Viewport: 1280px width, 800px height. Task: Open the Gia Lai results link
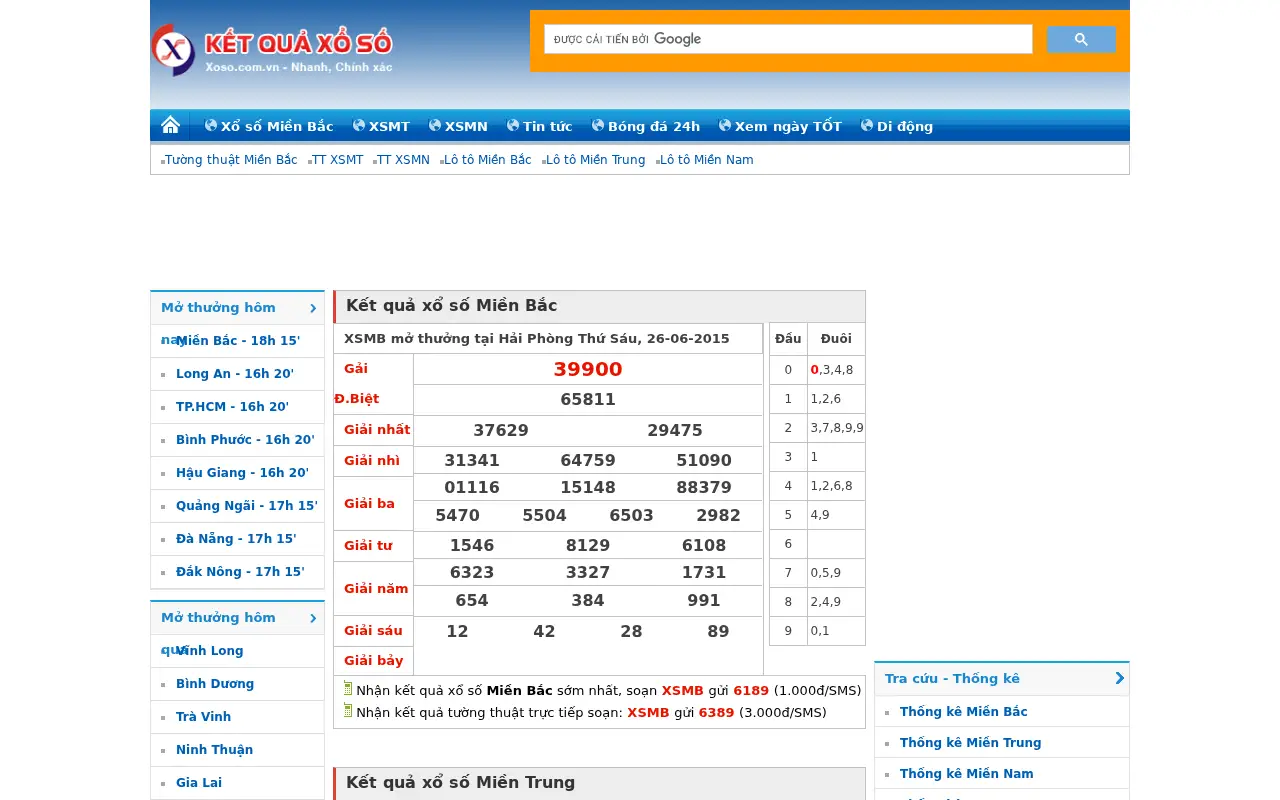(199, 783)
